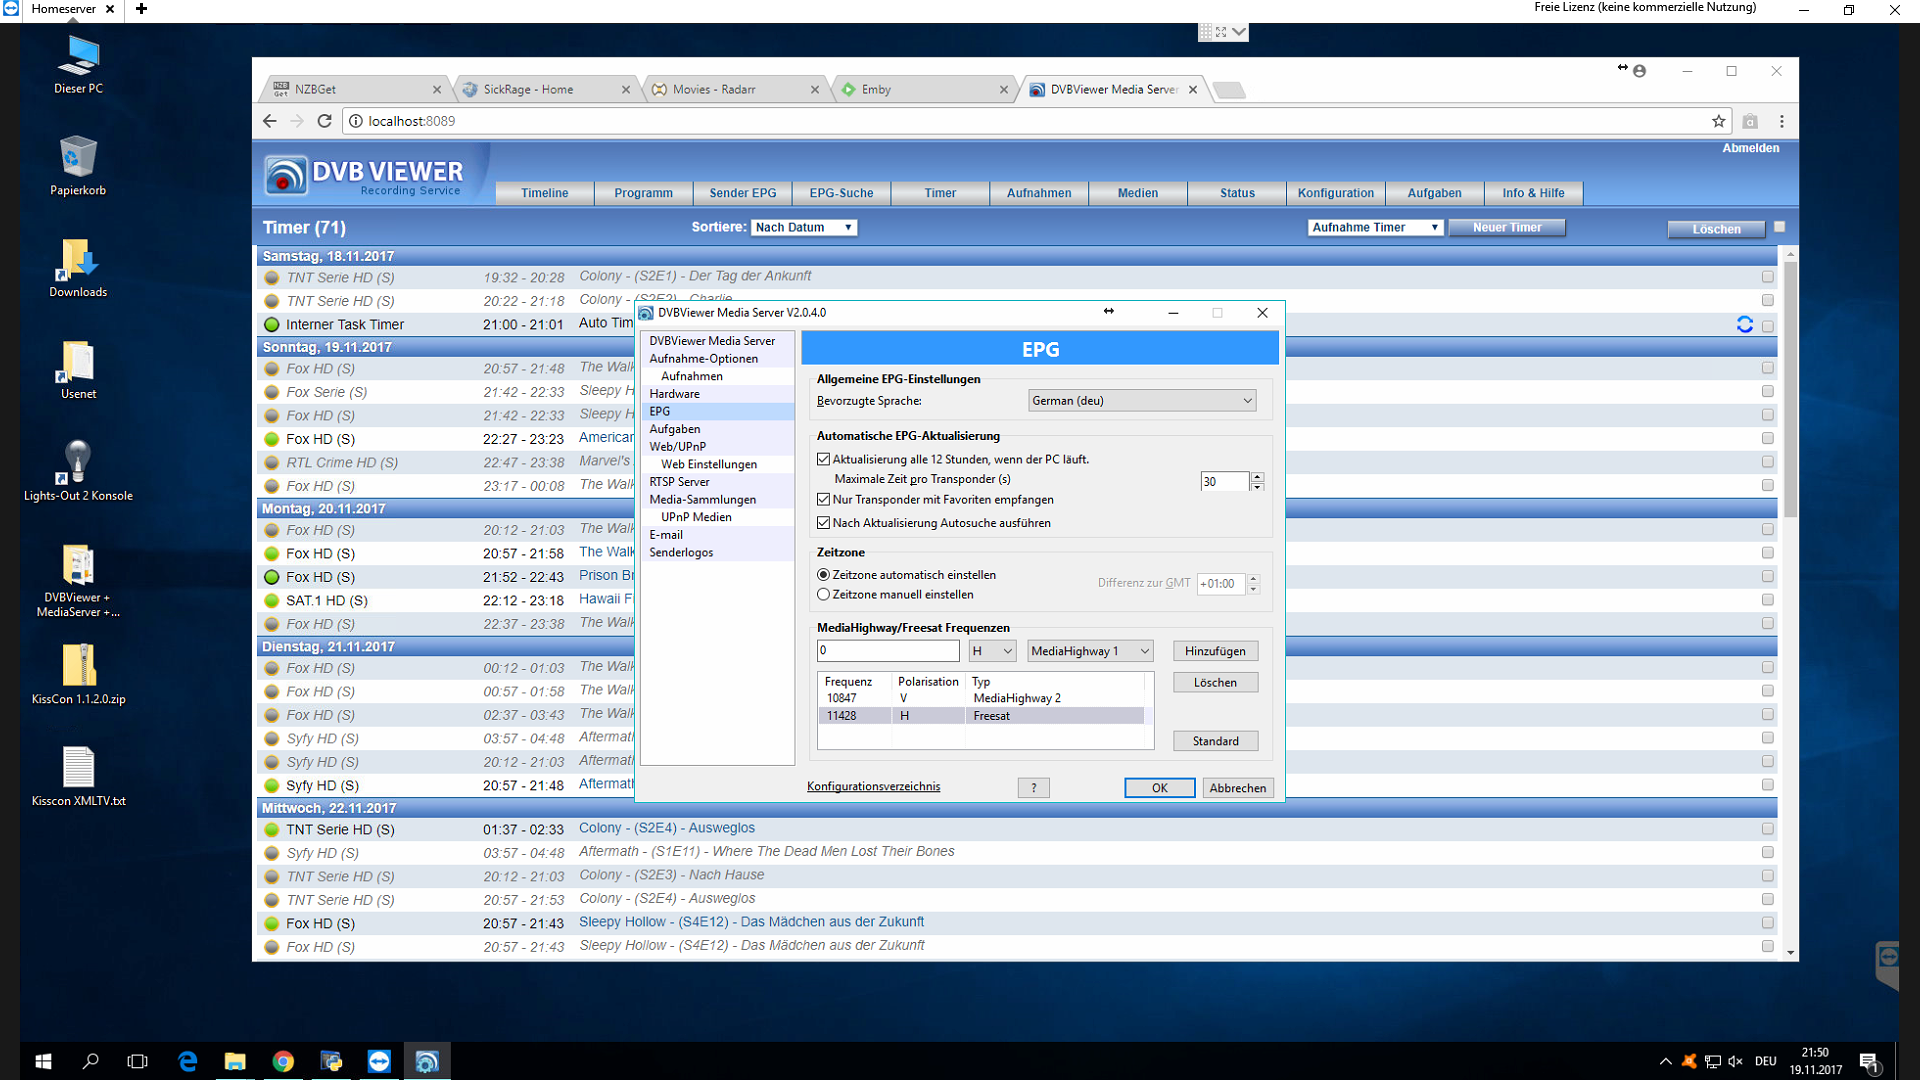Click Abbrechen to cancel dialog

click(1237, 788)
